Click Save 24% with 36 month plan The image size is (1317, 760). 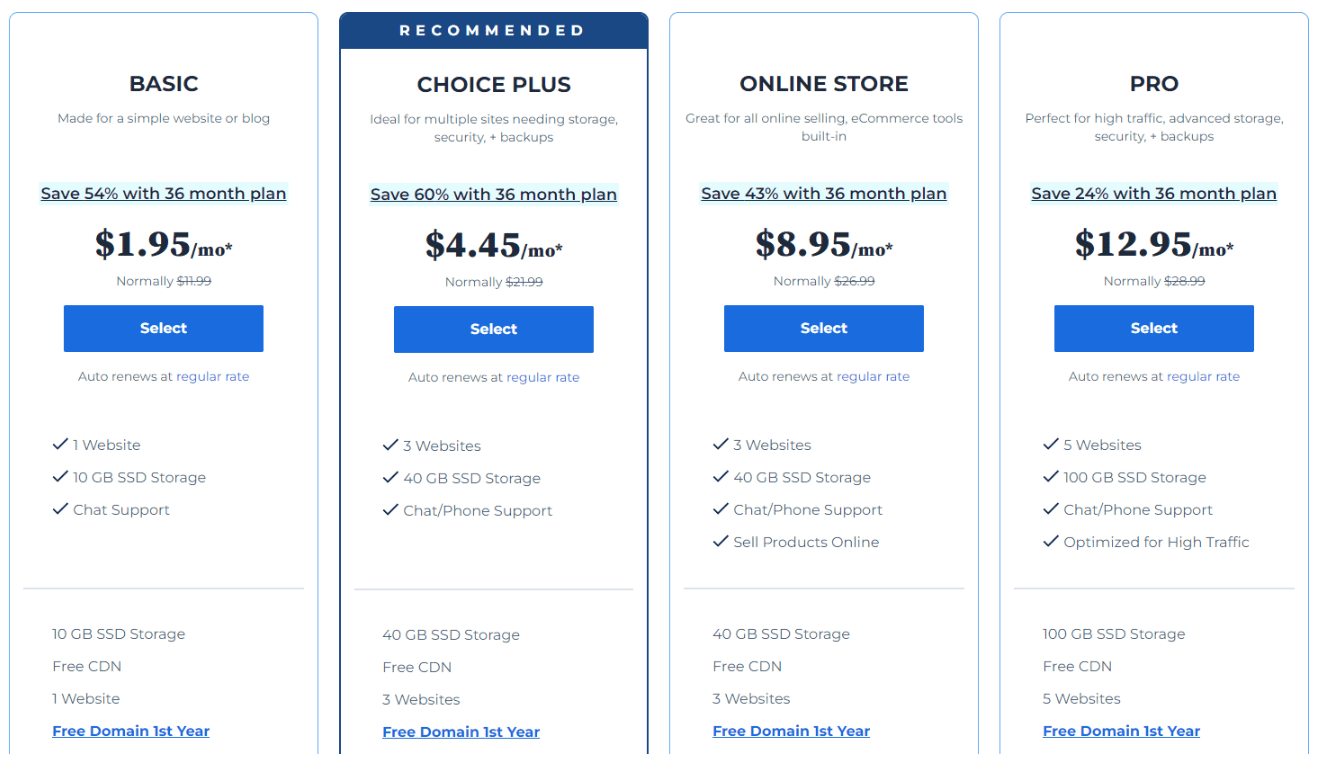pos(1153,194)
